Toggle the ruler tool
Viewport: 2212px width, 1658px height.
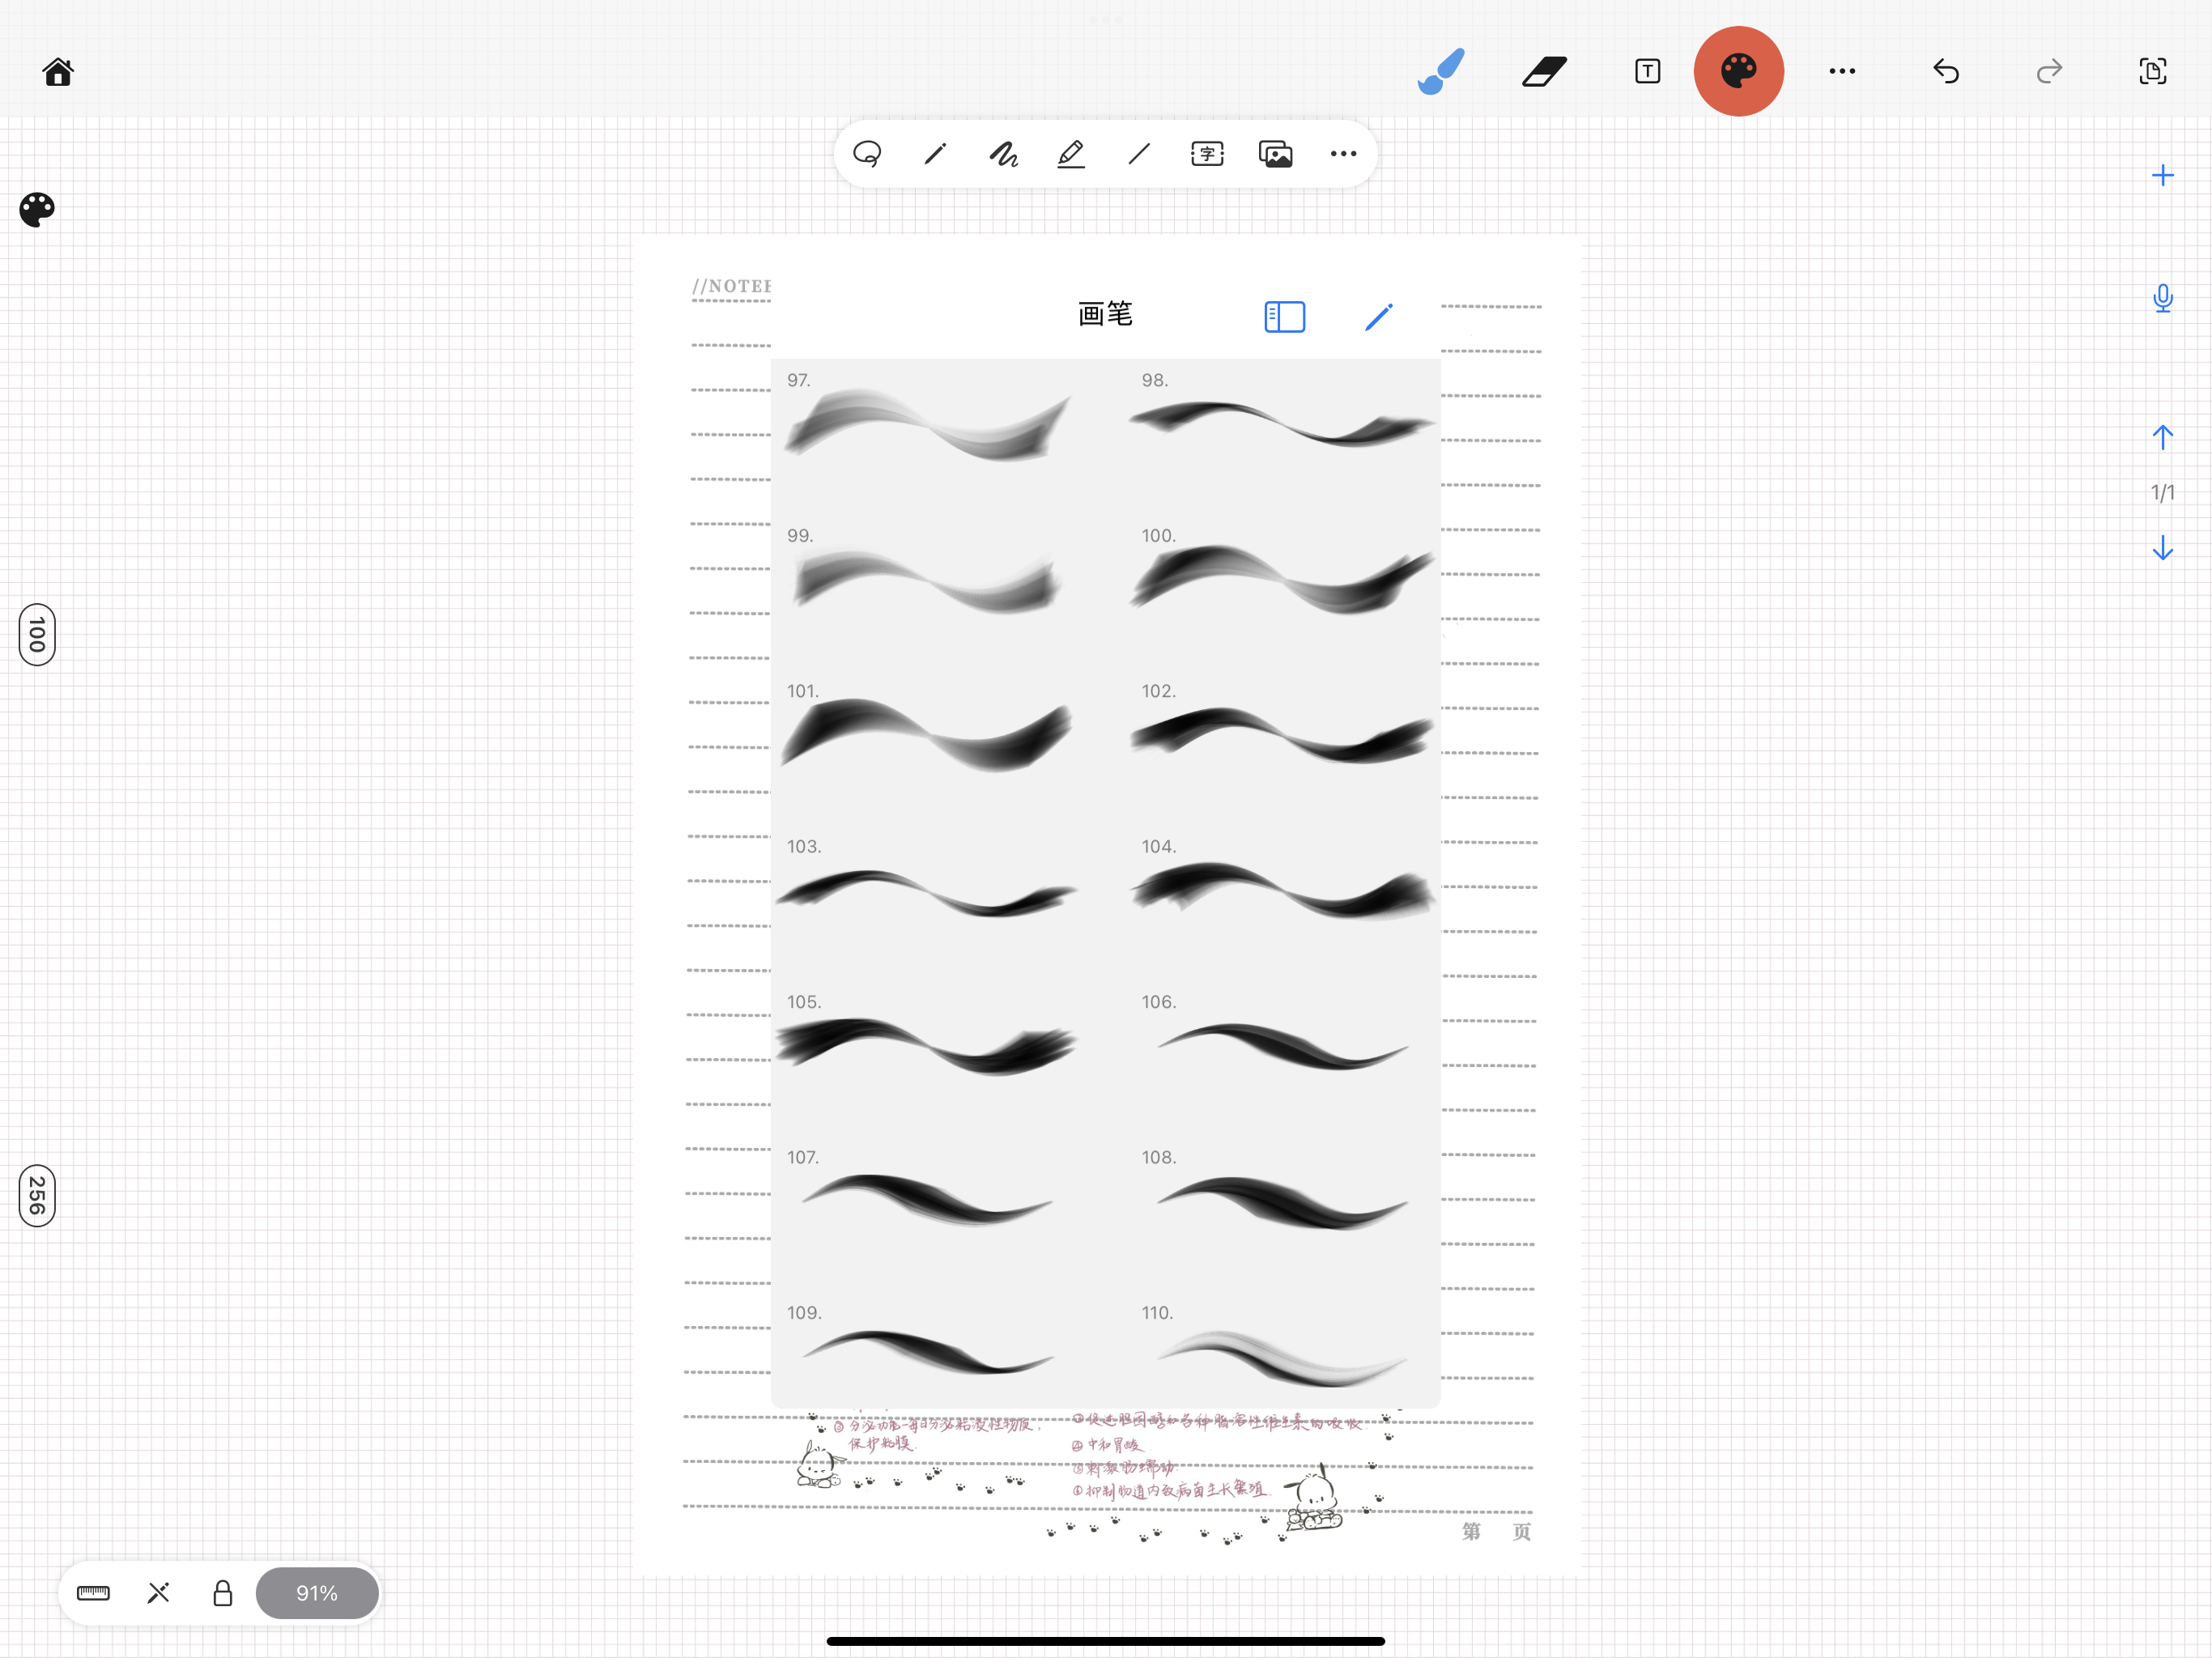click(93, 1593)
